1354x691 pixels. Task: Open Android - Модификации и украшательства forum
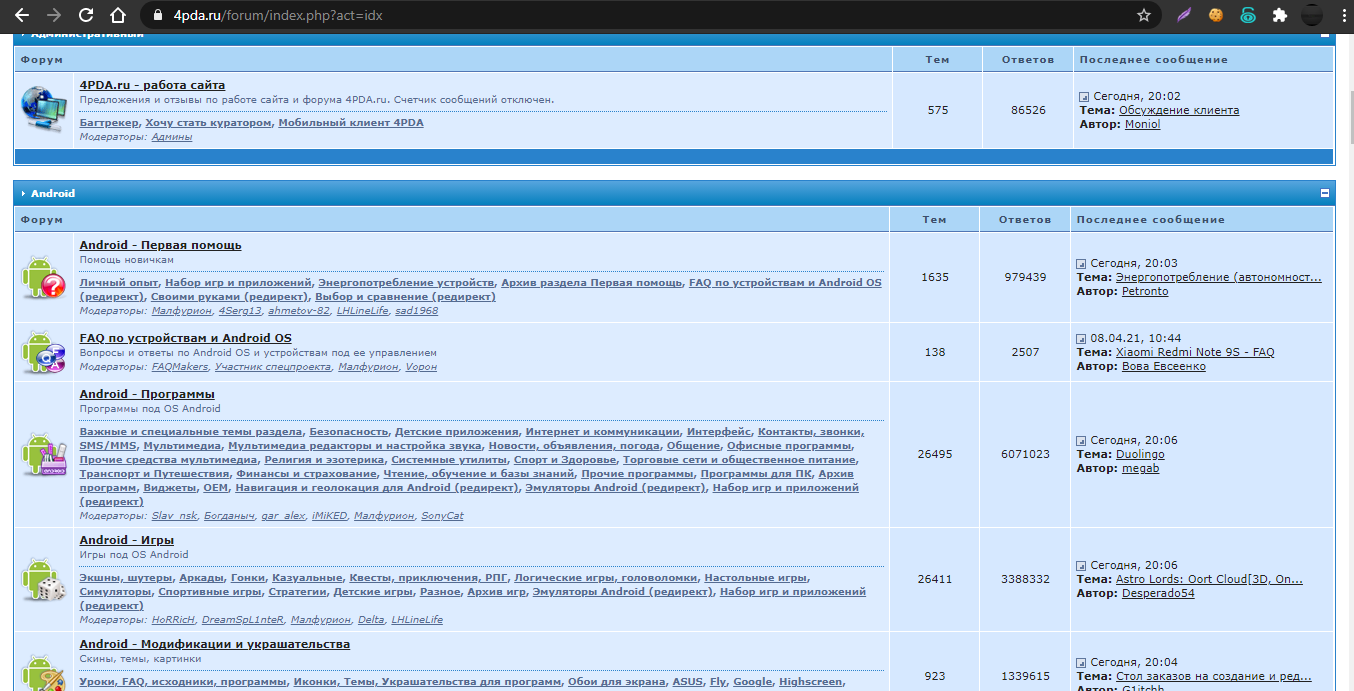tap(215, 644)
